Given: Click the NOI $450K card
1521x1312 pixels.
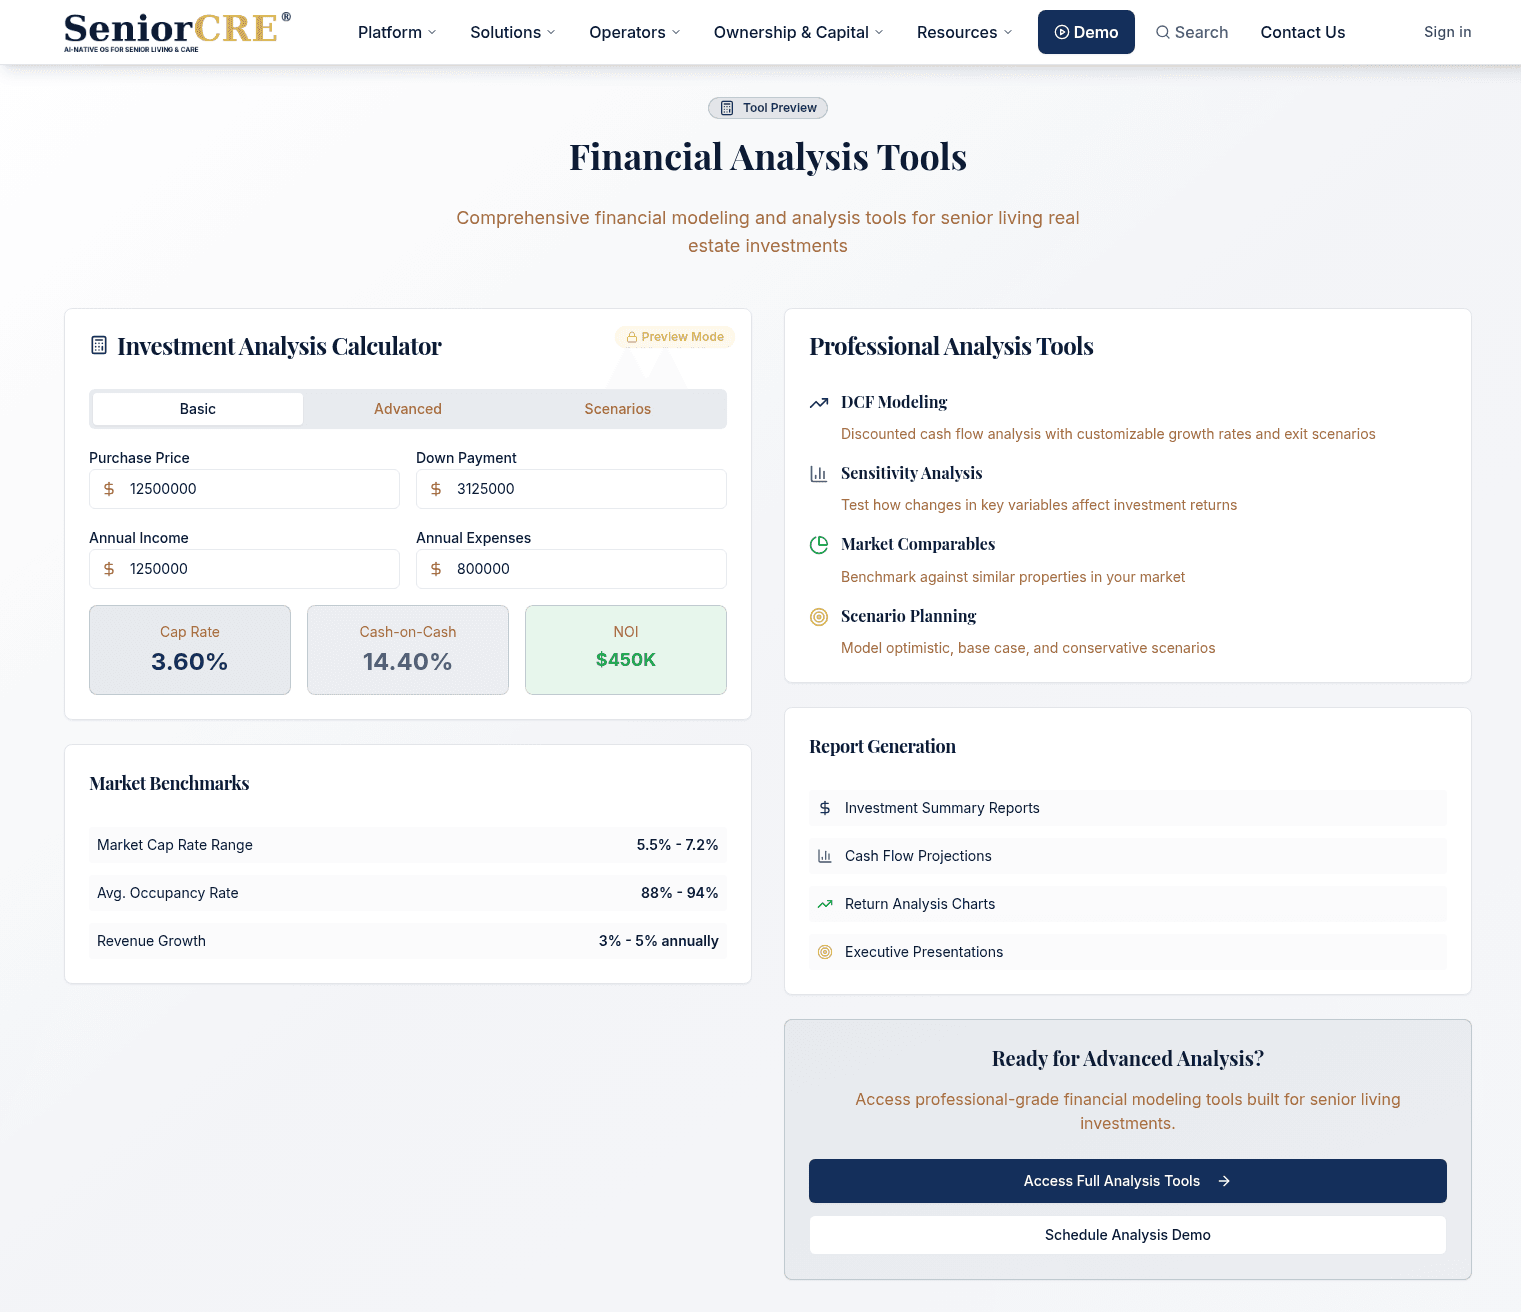Looking at the screenshot, I should (x=626, y=650).
